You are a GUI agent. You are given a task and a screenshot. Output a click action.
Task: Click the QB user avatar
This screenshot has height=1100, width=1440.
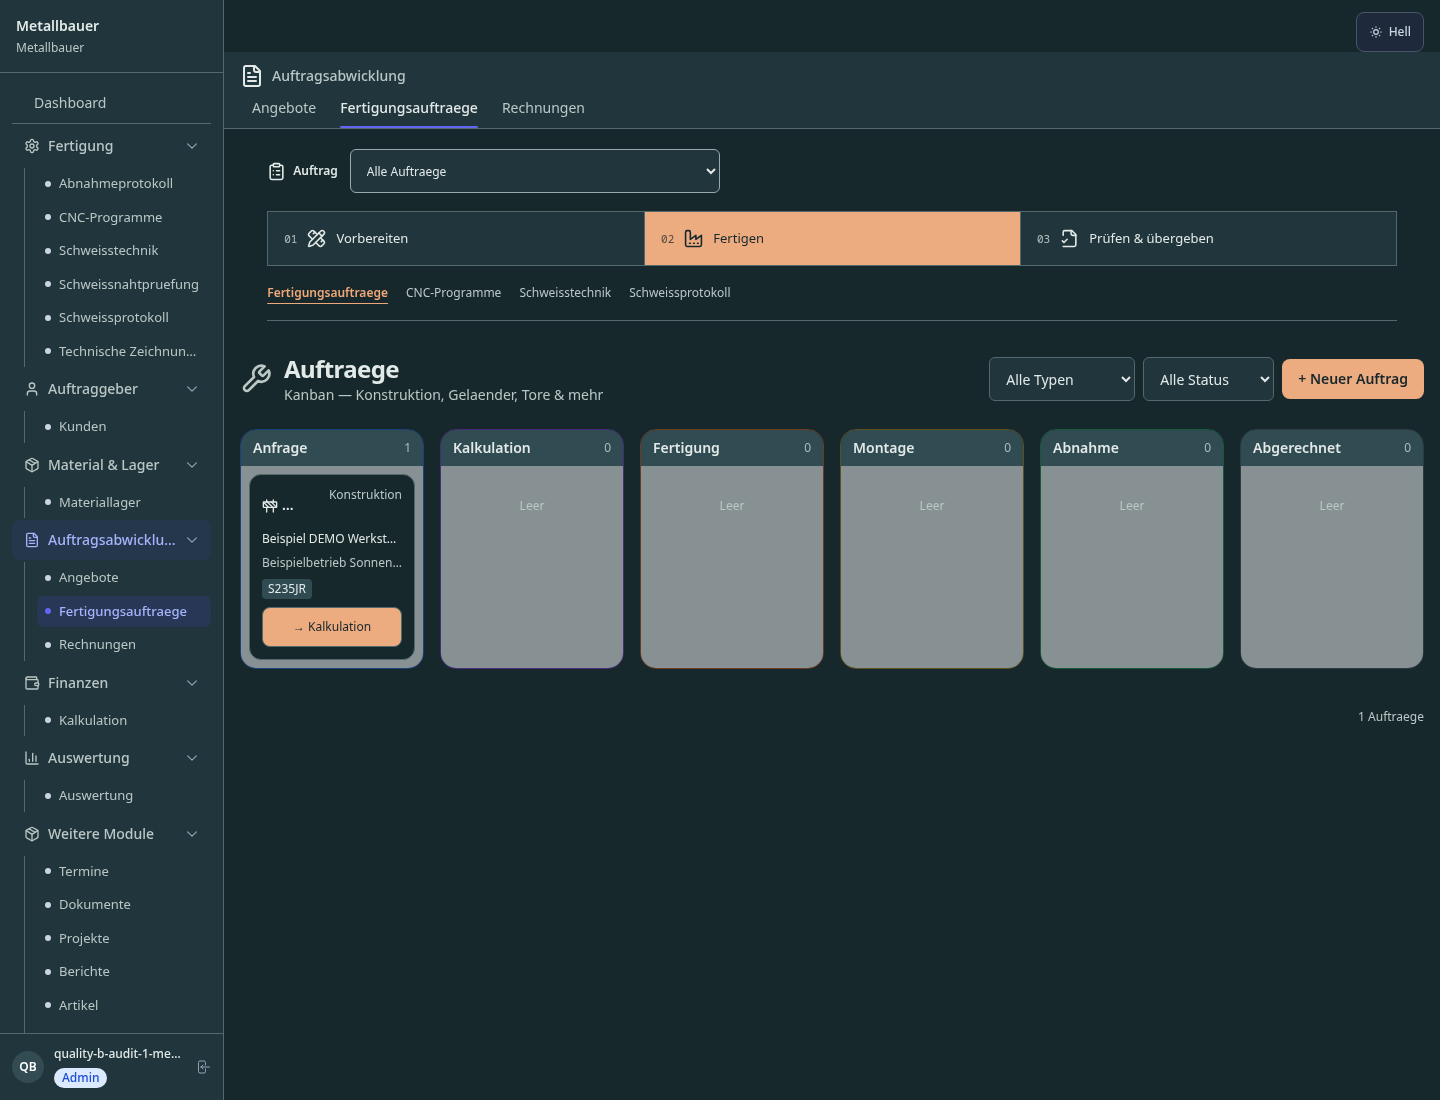(x=28, y=1067)
